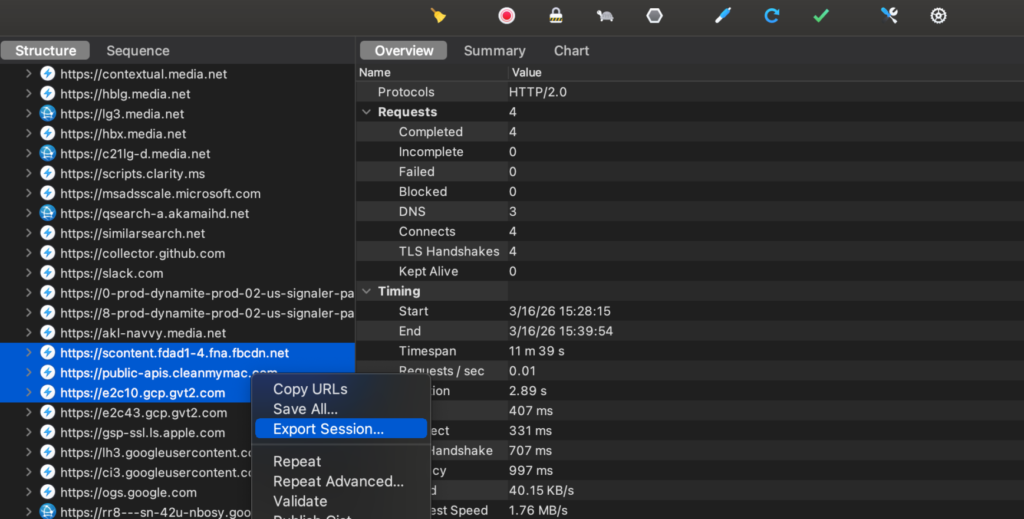Toggle breakpoints with the hexagon icon
Viewport: 1024px width, 519px height.
pos(654,15)
